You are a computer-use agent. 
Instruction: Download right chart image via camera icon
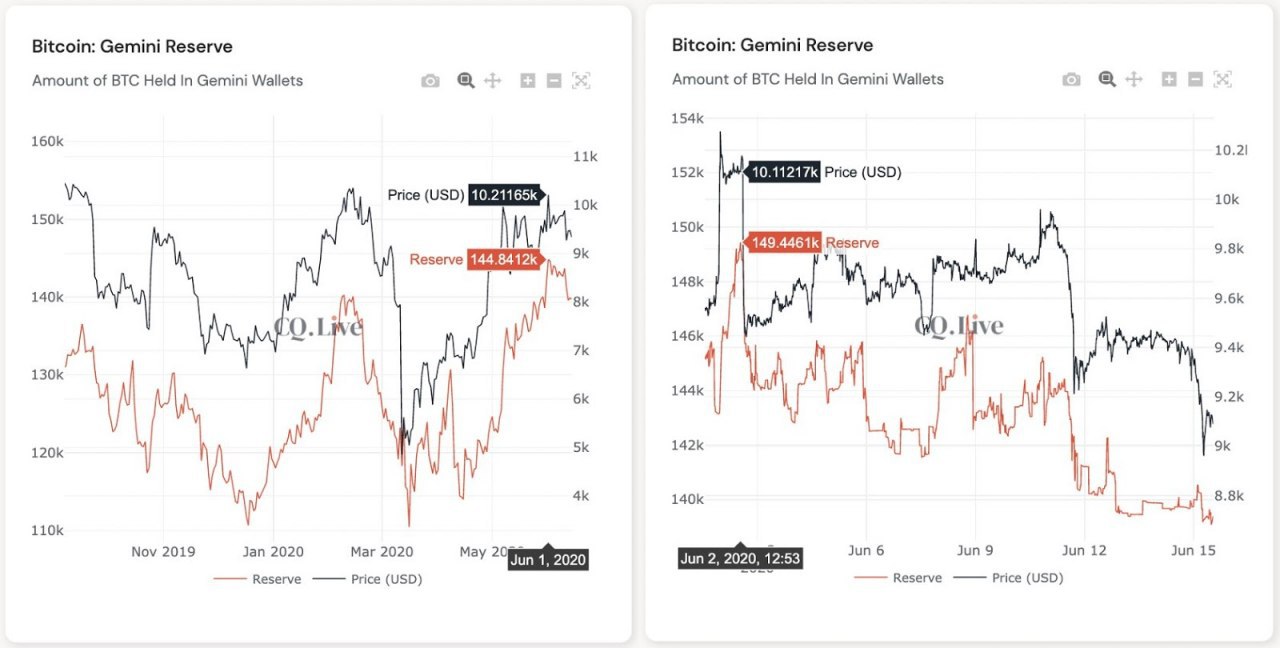point(1071,80)
